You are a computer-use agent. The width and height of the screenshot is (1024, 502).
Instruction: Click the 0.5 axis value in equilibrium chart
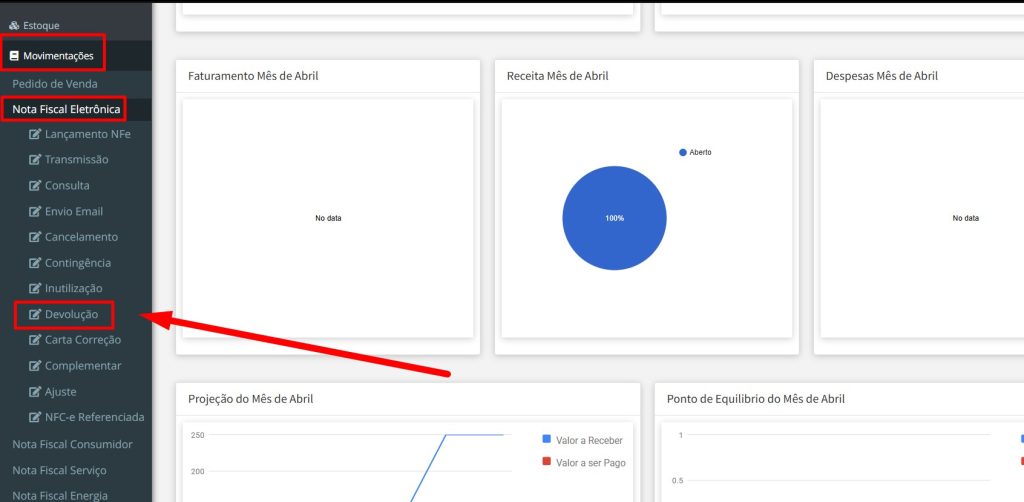coord(679,480)
